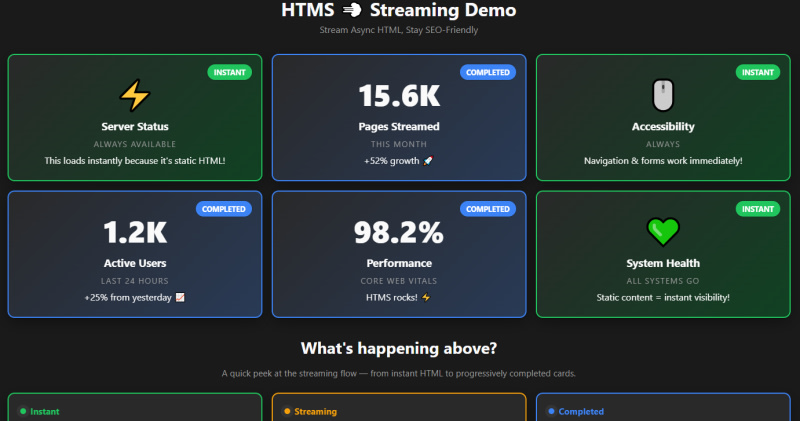Screen dimensions: 800x421
Task: Click the blue dot next to Completed legend
Action: click(551, 411)
